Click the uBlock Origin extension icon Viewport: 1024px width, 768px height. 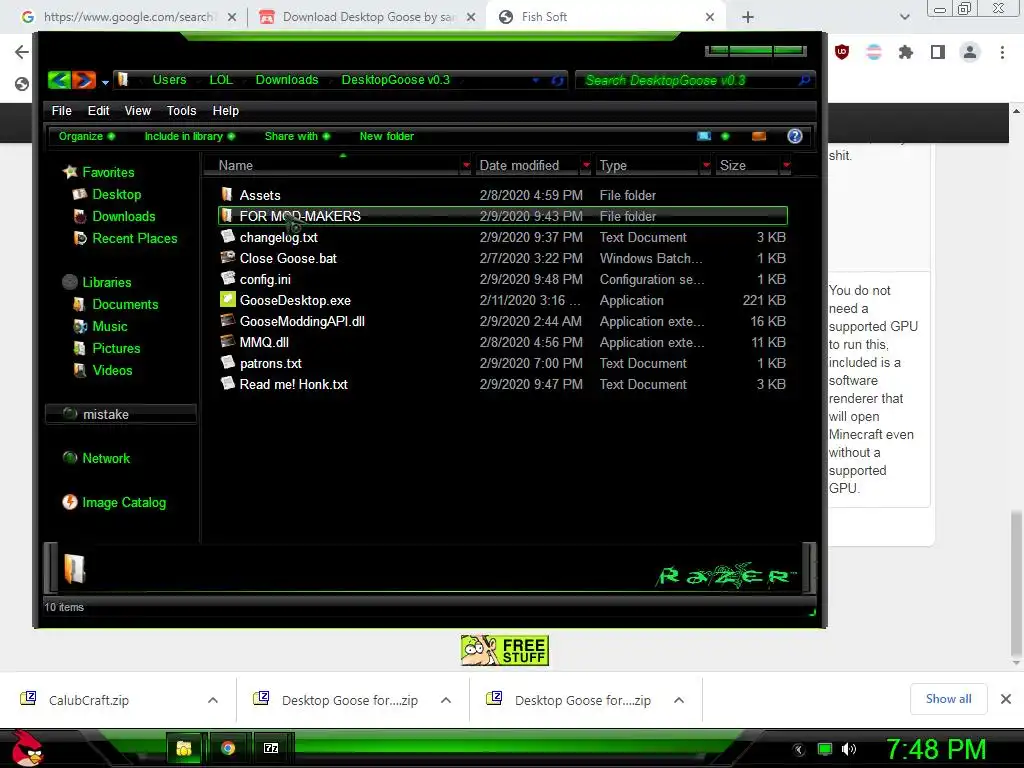[x=842, y=52]
